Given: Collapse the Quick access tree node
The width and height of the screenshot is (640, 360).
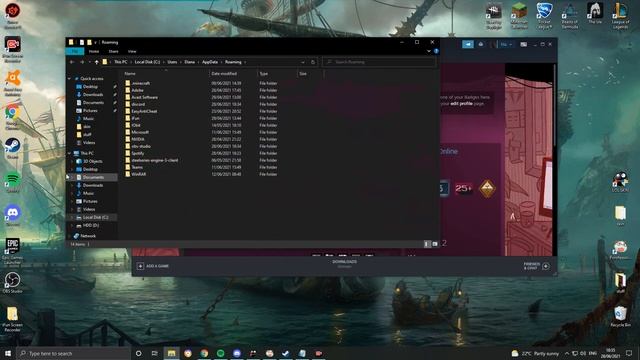Looking at the screenshot, I should pyautogui.click(x=69, y=79).
